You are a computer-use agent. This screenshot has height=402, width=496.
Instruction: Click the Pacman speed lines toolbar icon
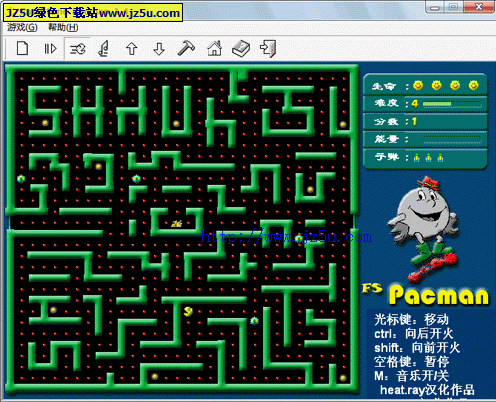[77, 49]
